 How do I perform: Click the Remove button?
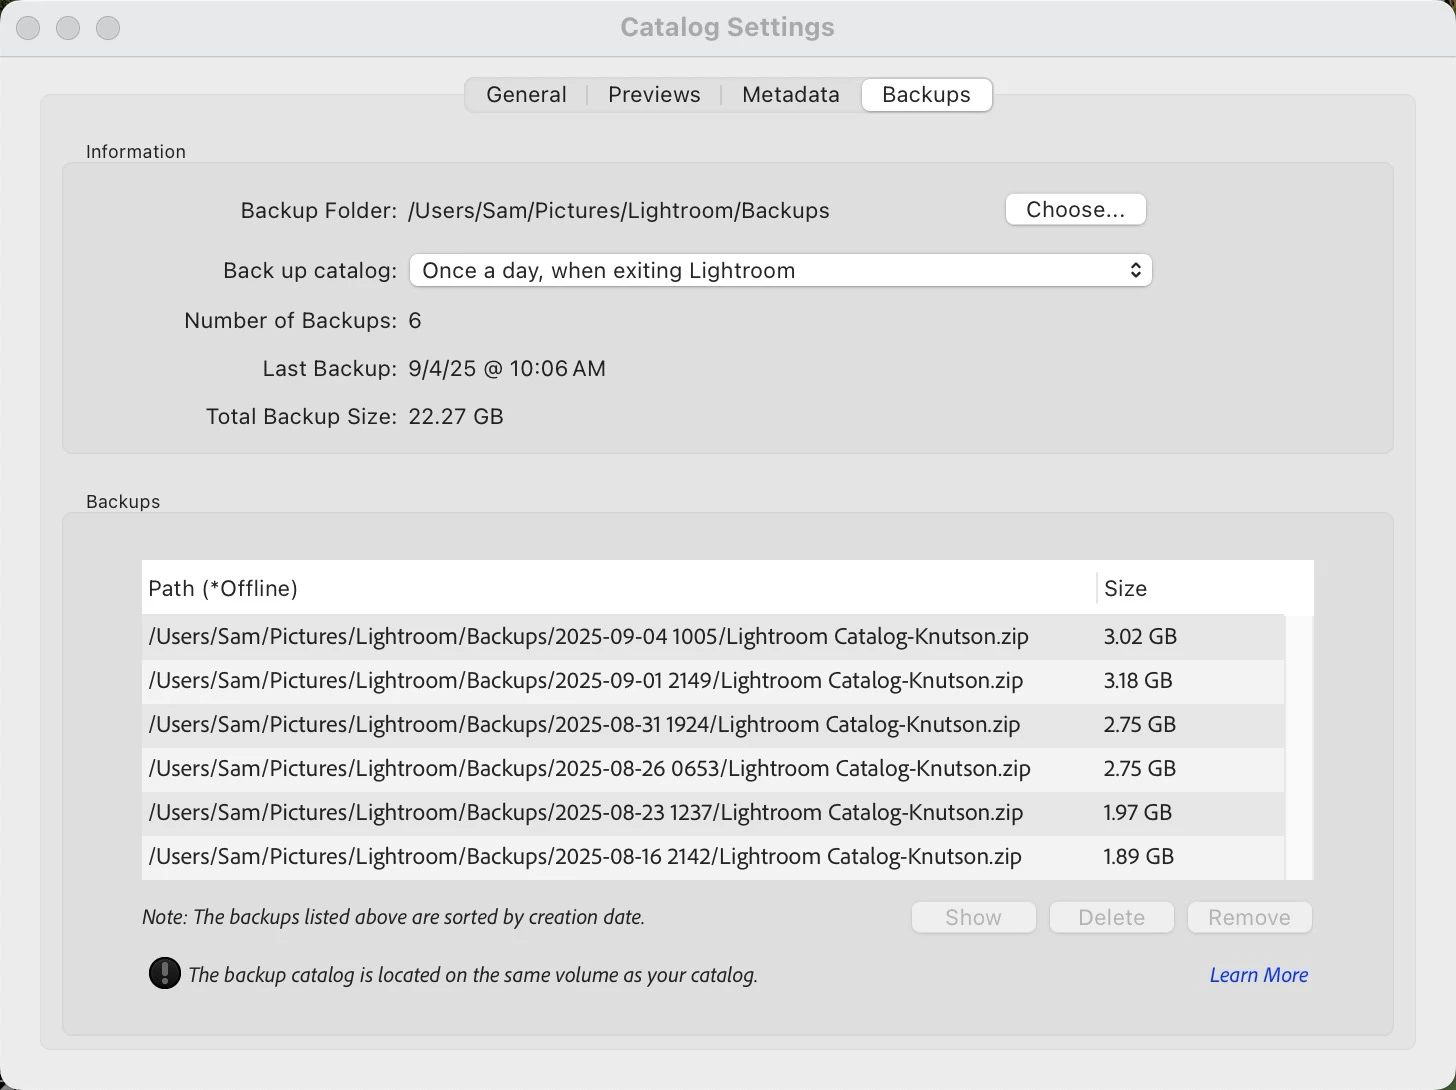click(1249, 918)
